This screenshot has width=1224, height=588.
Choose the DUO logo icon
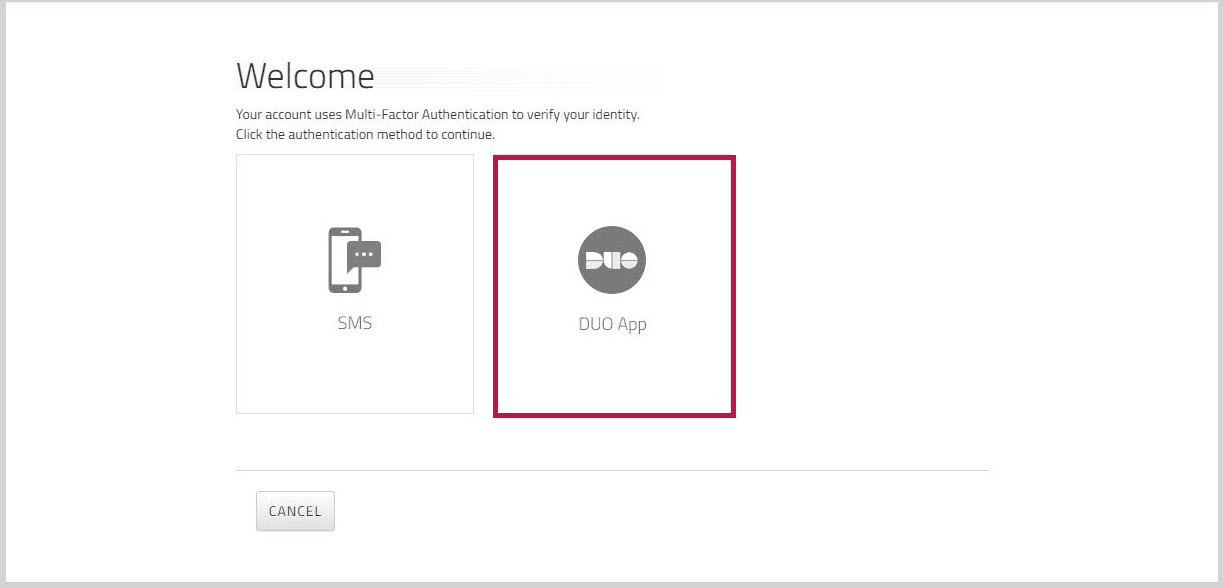tap(612, 260)
